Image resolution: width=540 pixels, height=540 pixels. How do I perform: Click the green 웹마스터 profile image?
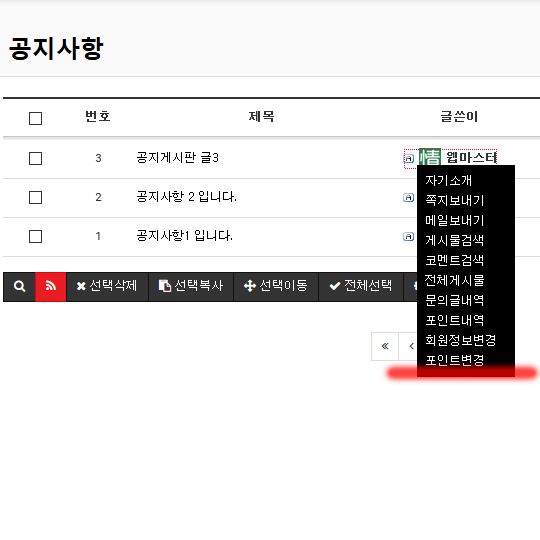429,157
